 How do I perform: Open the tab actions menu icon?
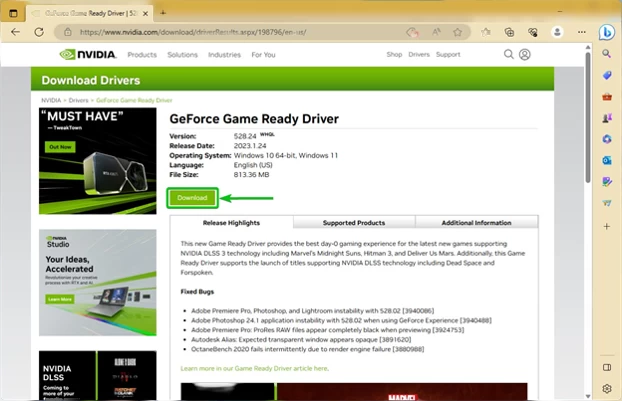(13, 13)
